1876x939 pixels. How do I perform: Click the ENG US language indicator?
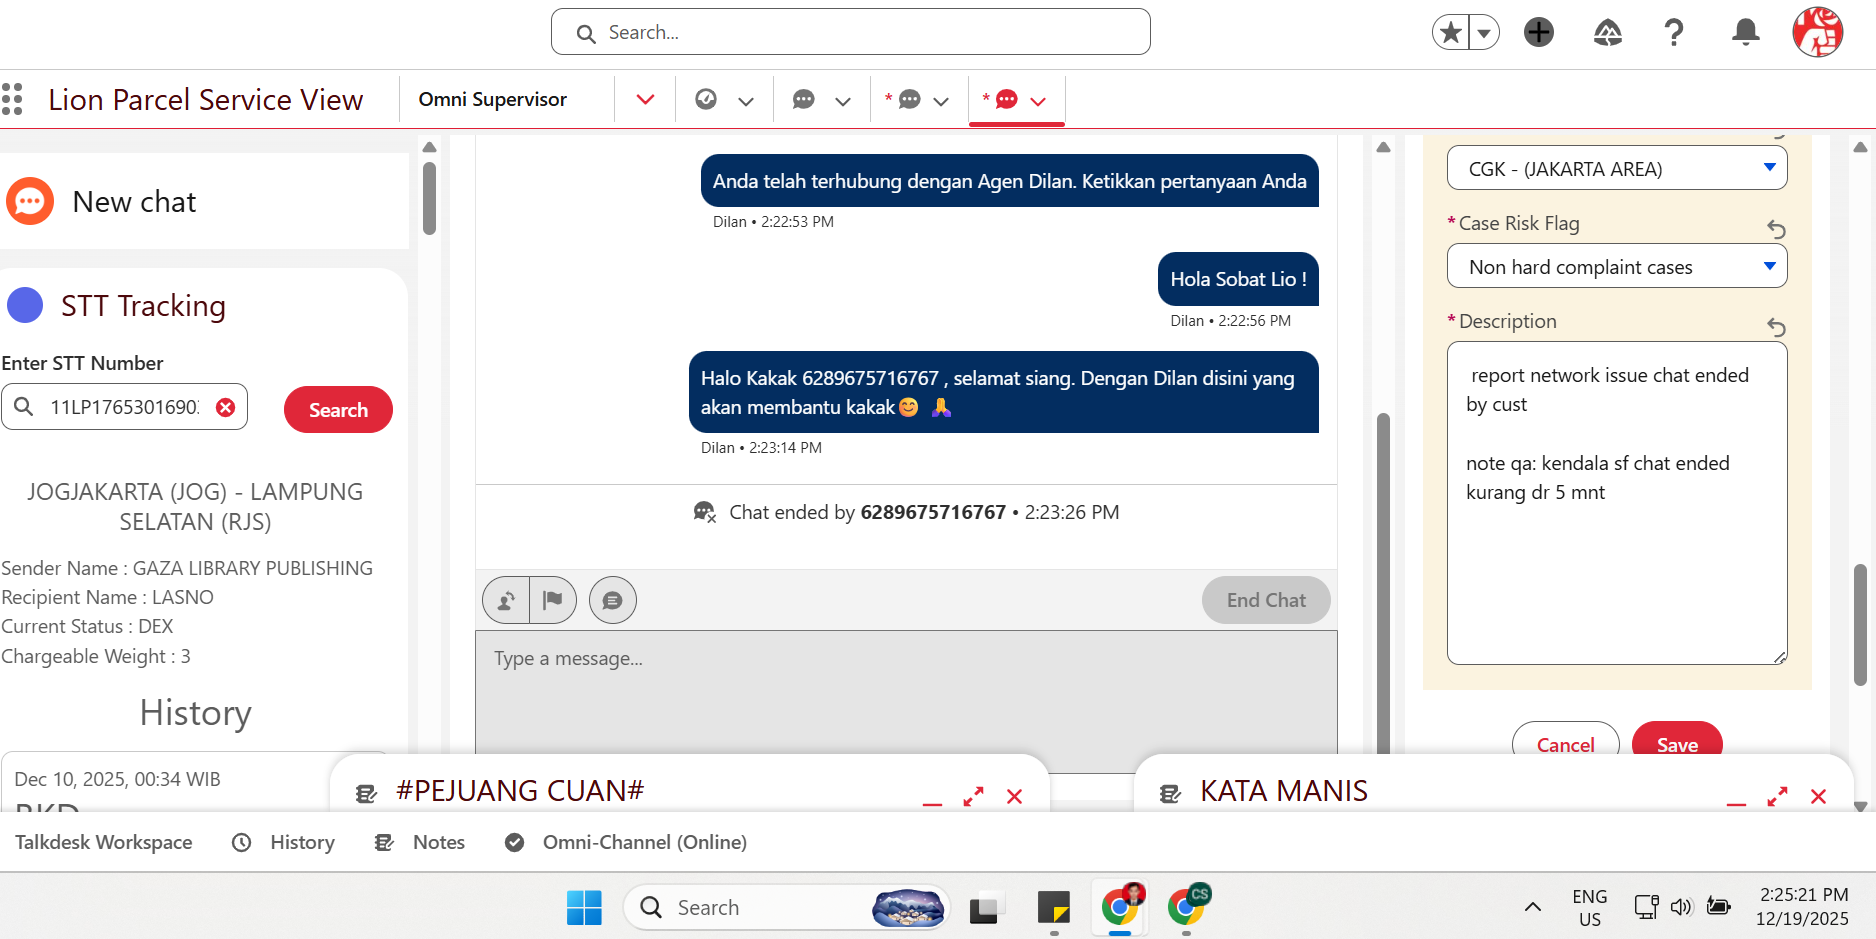pyautogui.click(x=1589, y=907)
